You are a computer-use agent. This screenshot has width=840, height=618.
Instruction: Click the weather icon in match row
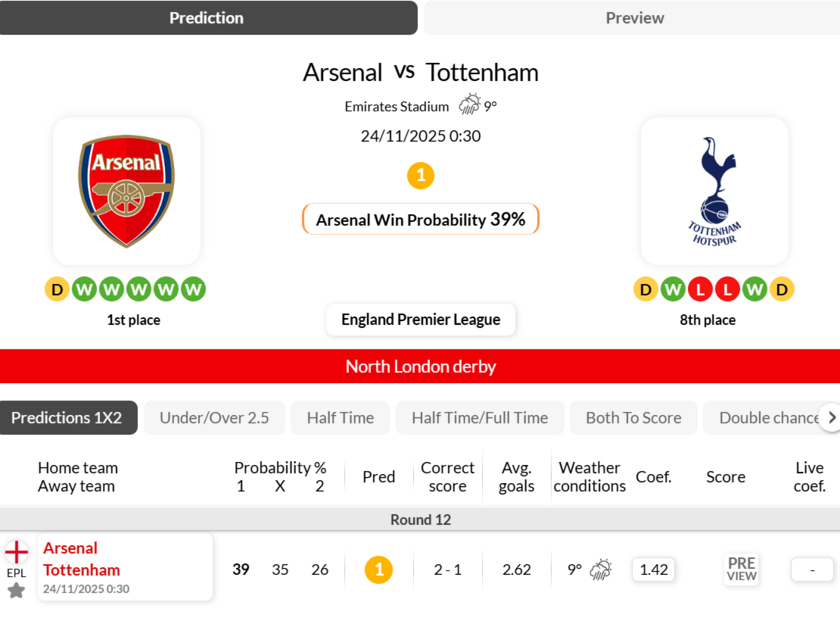(x=600, y=570)
